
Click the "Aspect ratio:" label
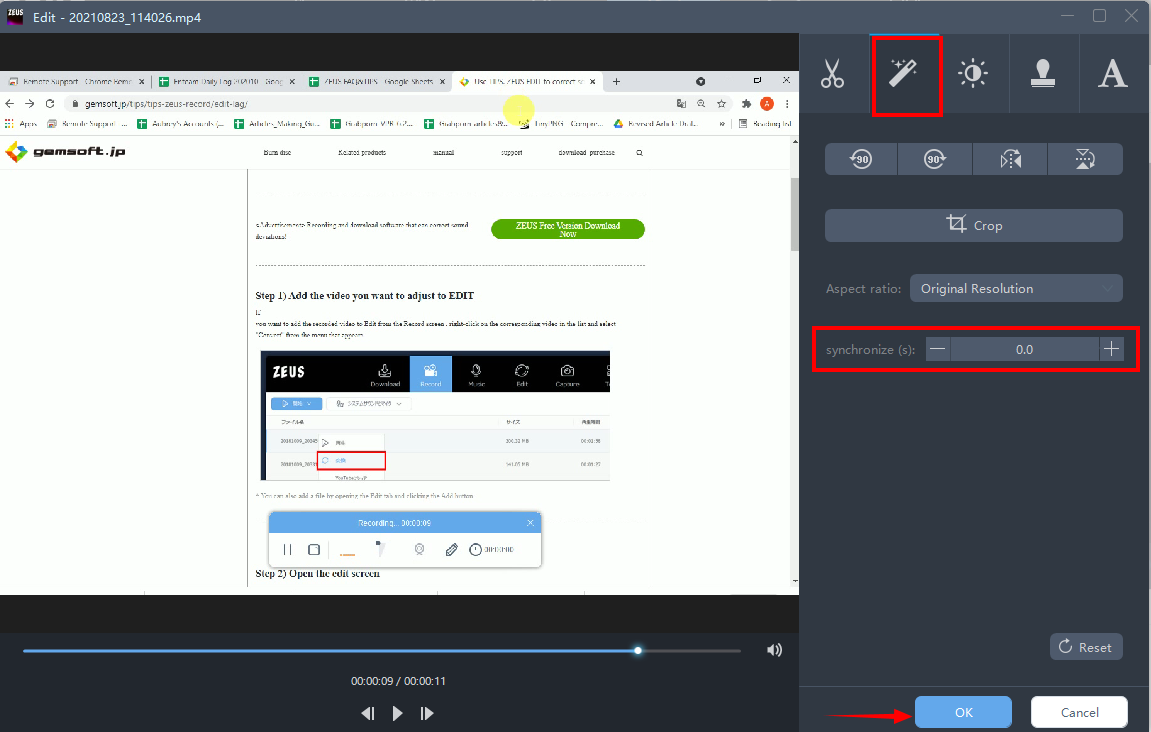point(863,289)
